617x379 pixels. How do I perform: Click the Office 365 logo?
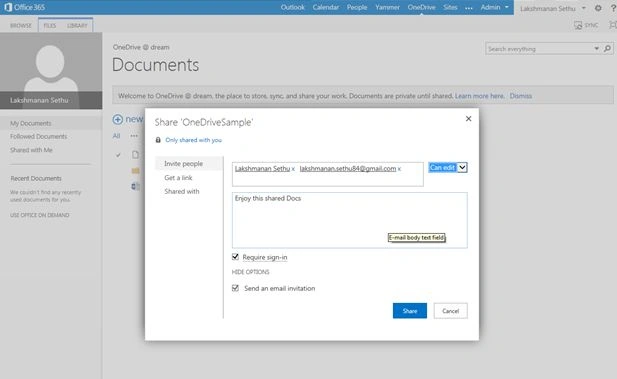[x=24, y=7]
